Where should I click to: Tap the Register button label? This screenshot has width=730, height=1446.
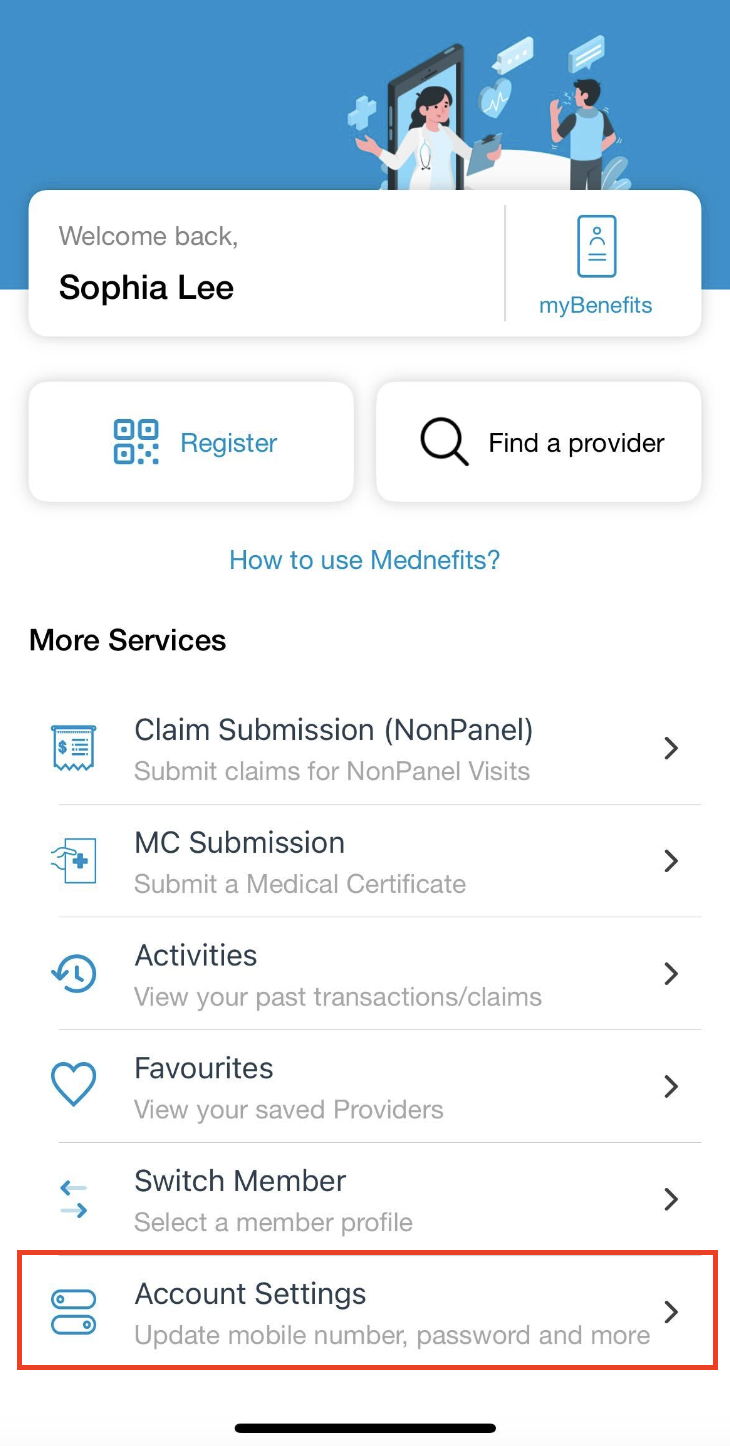[x=229, y=443]
